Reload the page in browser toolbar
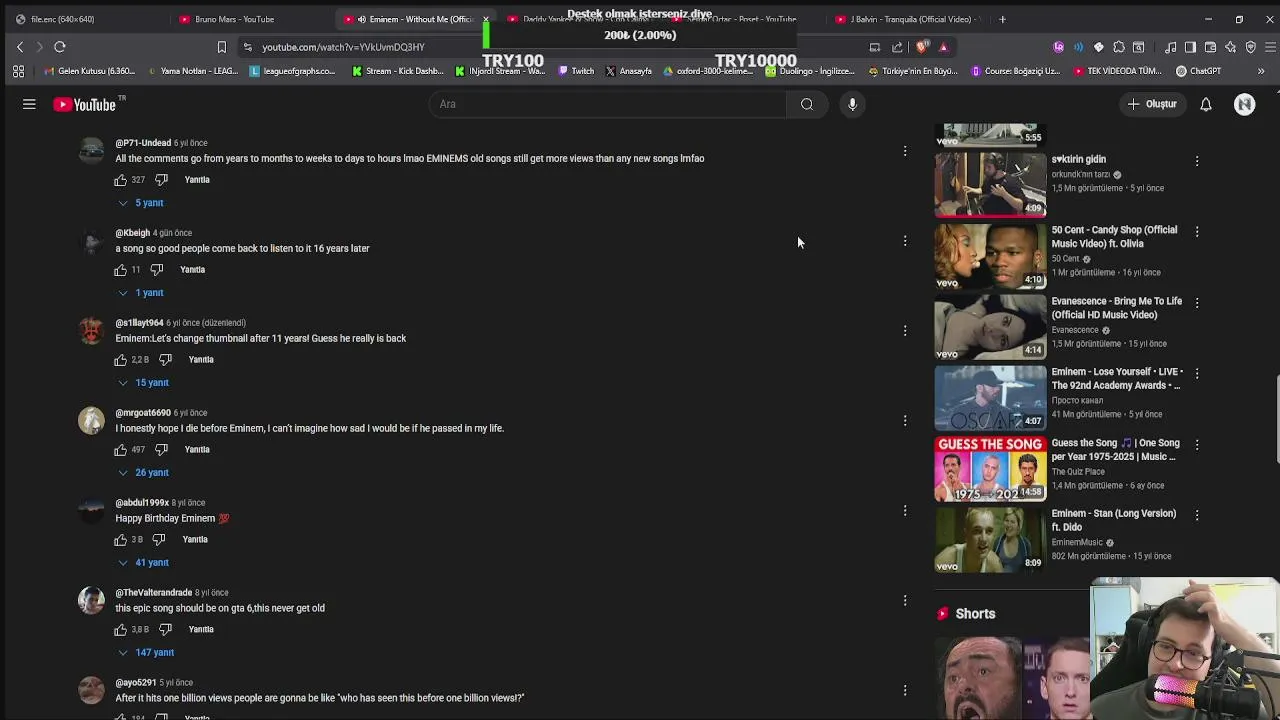Viewport: 1280px width, 720px height. (60, 47)
